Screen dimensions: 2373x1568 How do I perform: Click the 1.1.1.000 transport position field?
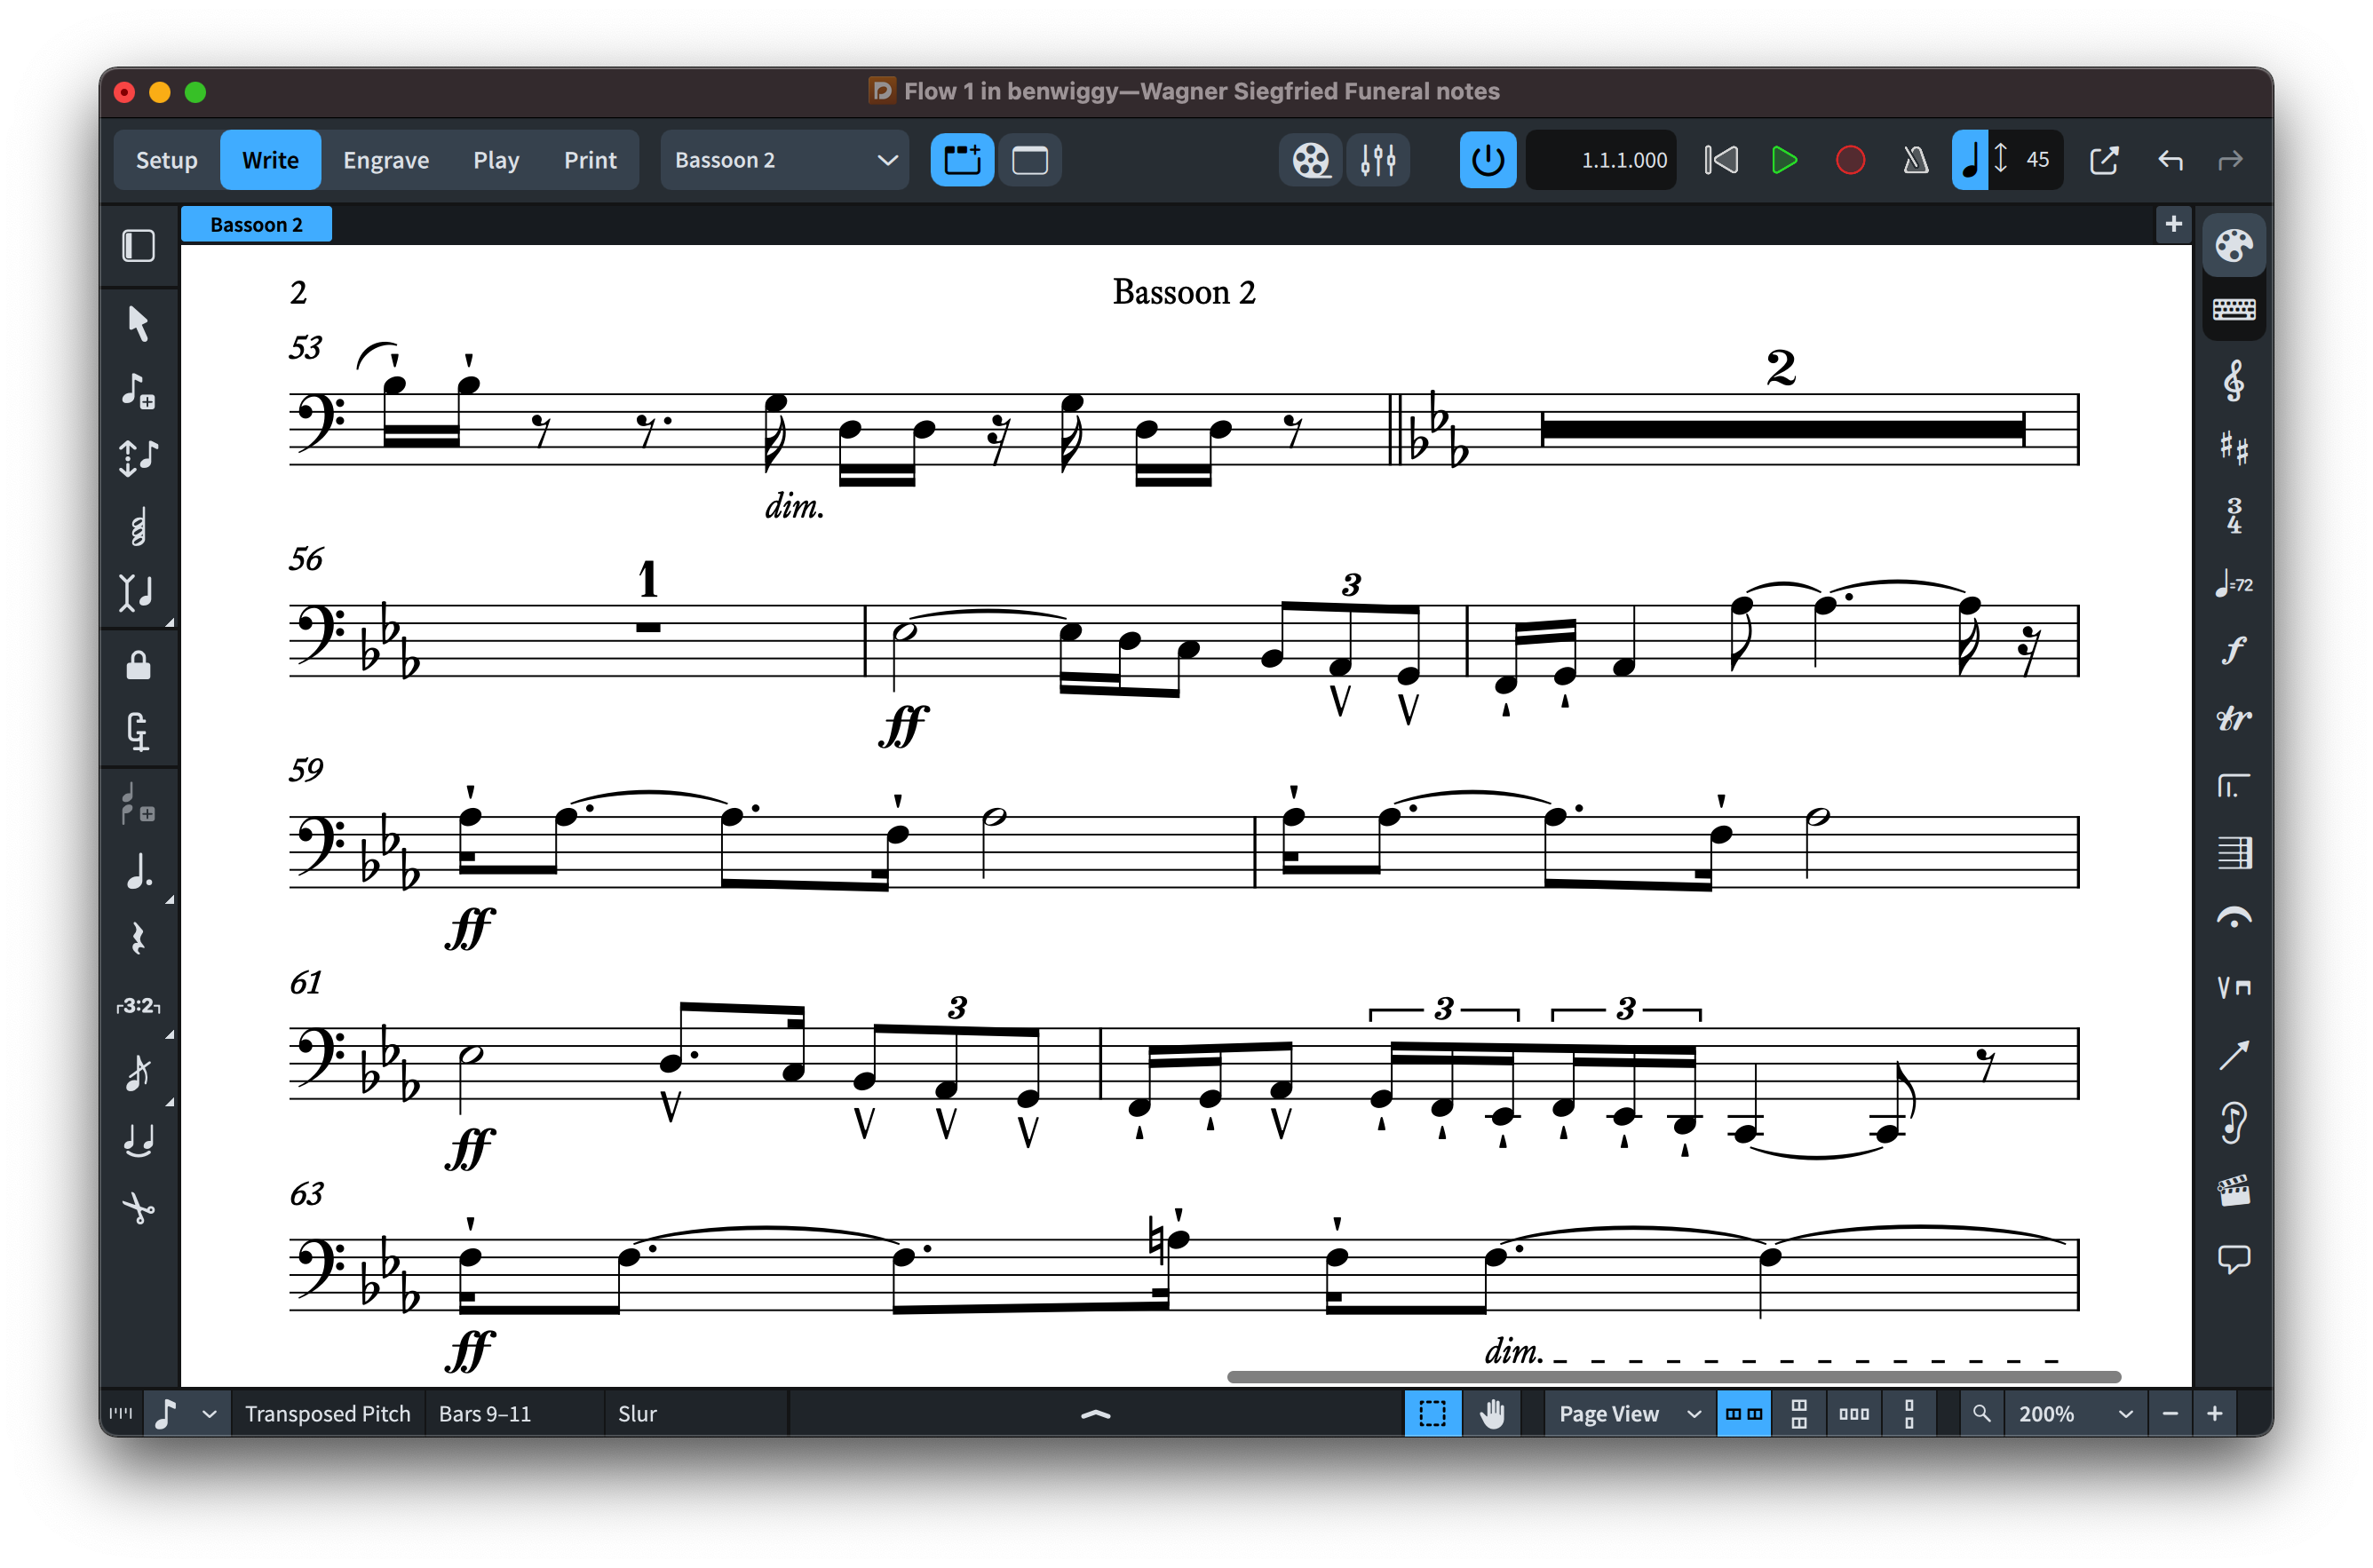click(x=1601, y=160)
